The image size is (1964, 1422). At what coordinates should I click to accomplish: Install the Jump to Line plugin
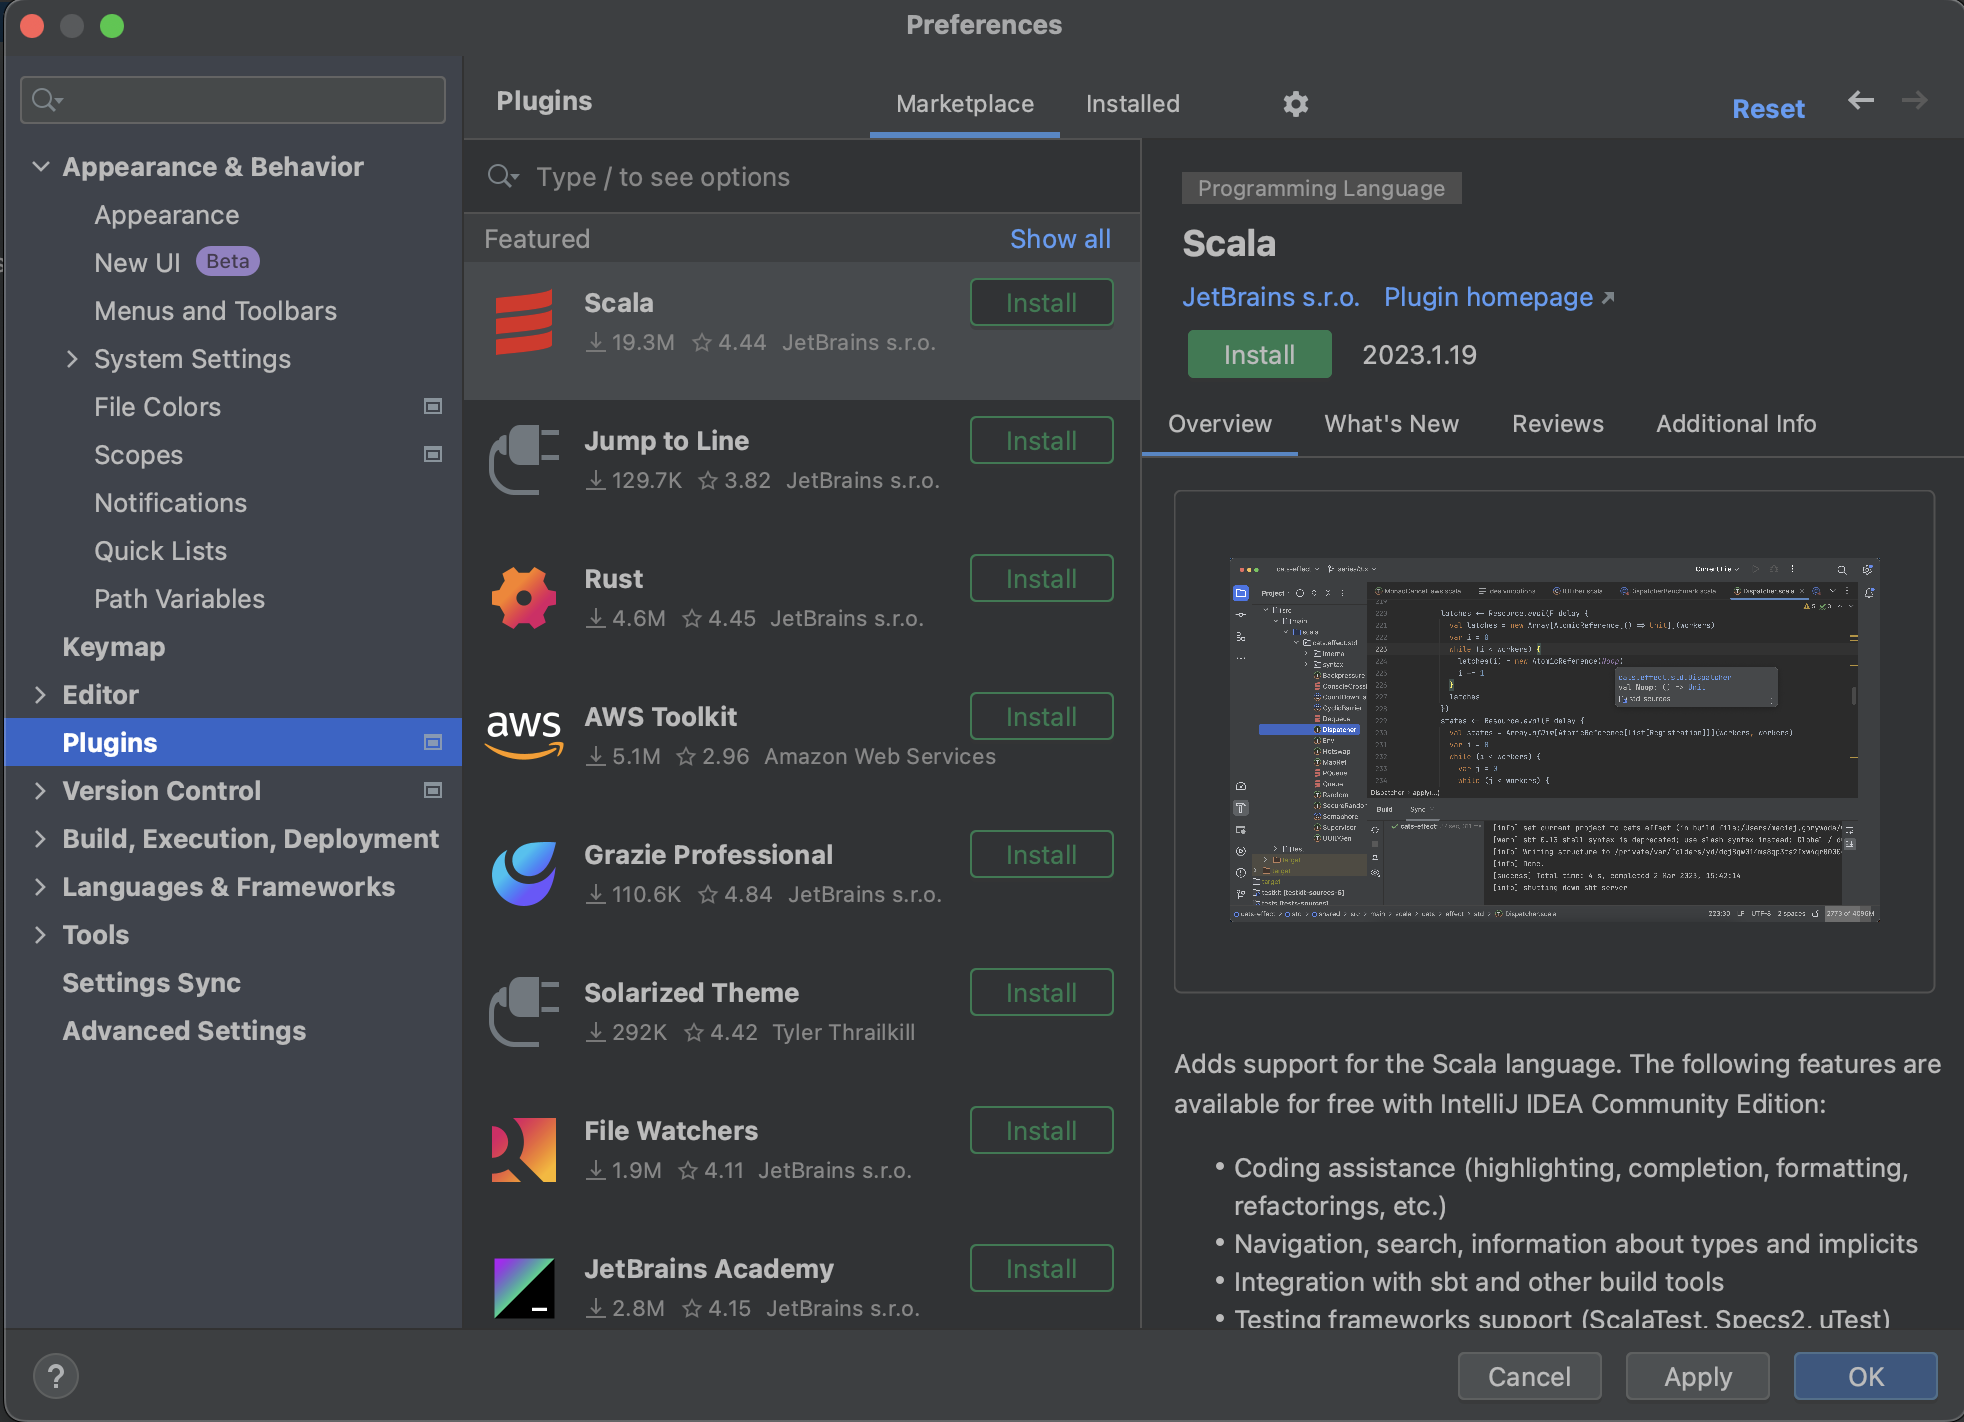coord(1041,441)
